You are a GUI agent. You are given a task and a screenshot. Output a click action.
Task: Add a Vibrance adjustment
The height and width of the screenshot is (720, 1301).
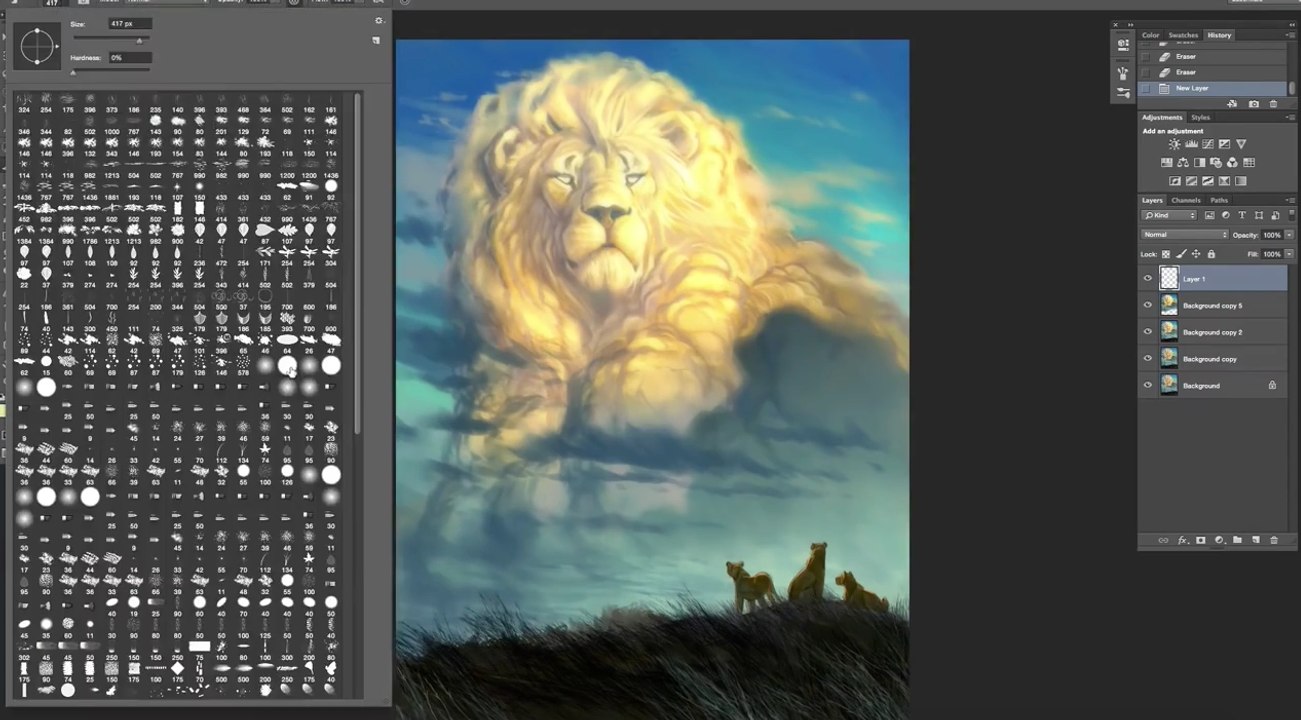pos(1241,145)
